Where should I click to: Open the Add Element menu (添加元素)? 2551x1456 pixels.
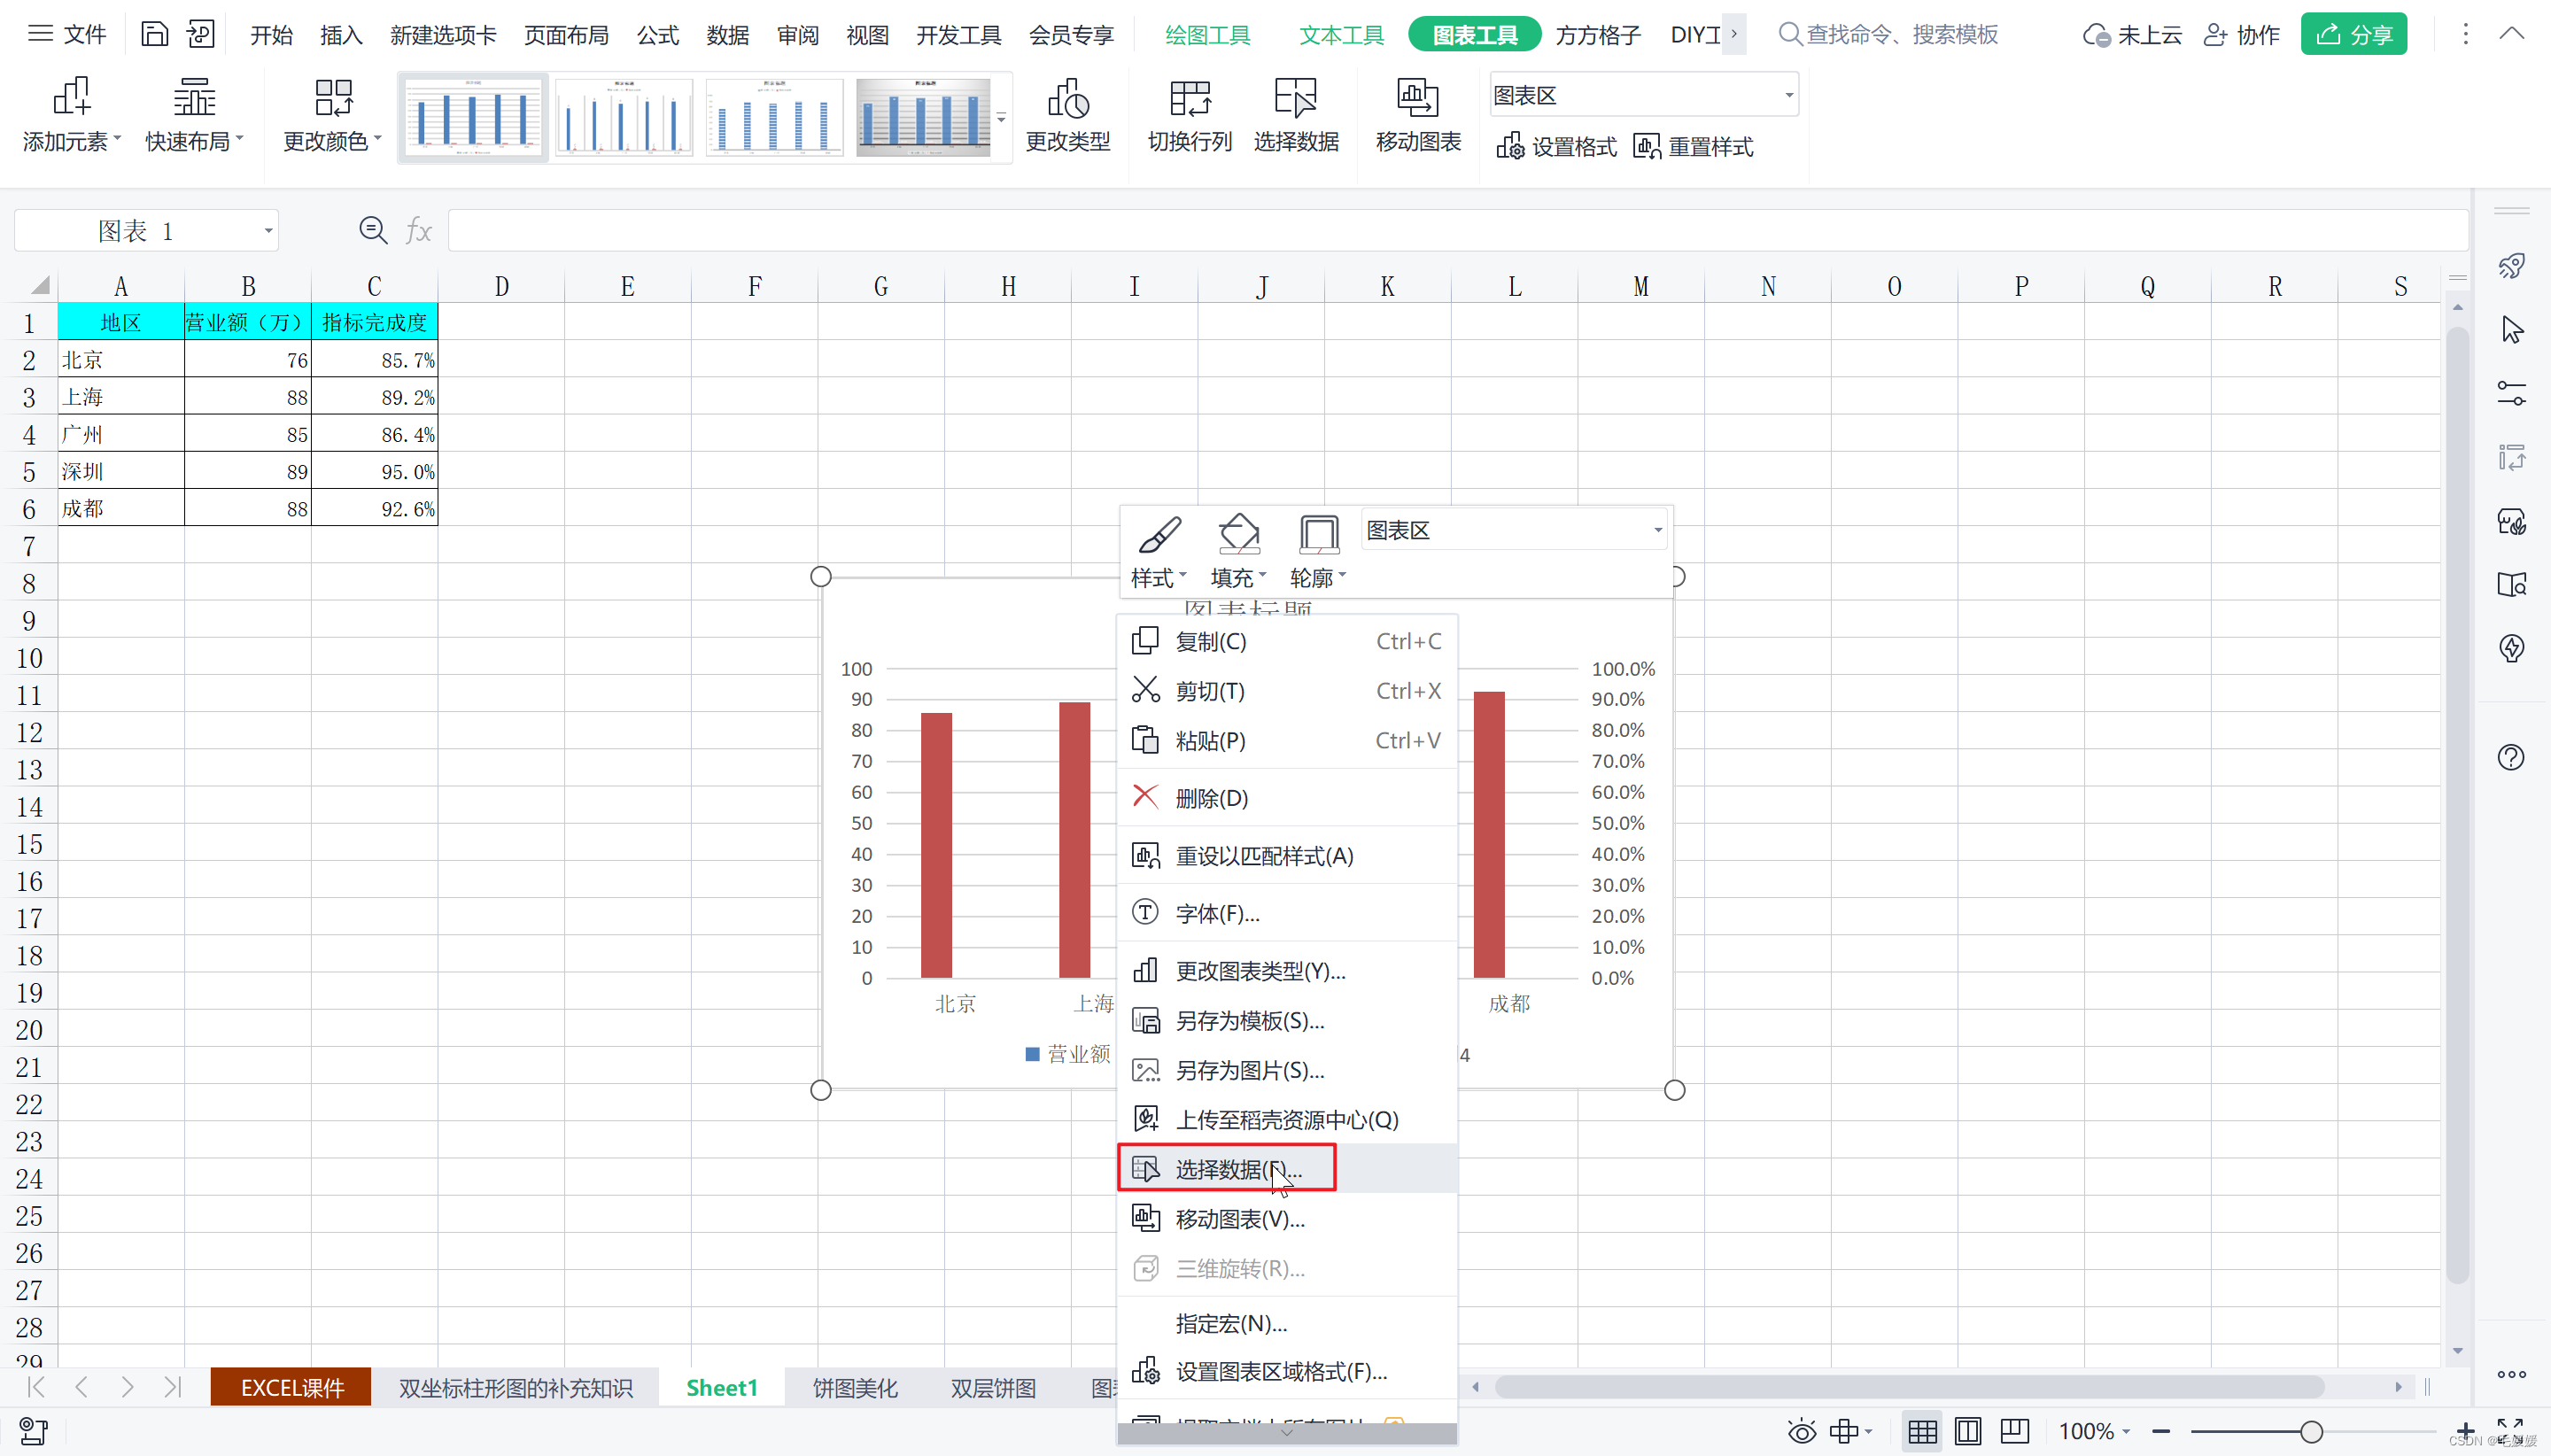tap(71, 115)
